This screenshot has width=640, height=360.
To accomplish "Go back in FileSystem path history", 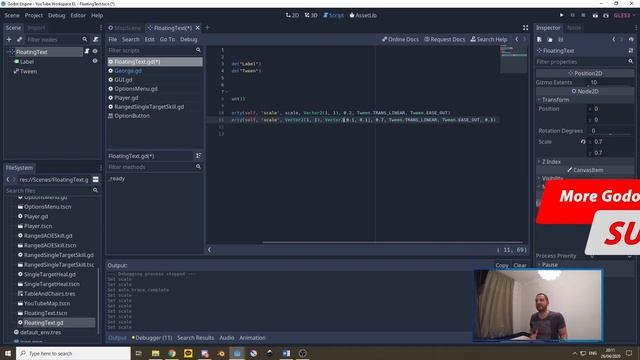I will (8, 180).
